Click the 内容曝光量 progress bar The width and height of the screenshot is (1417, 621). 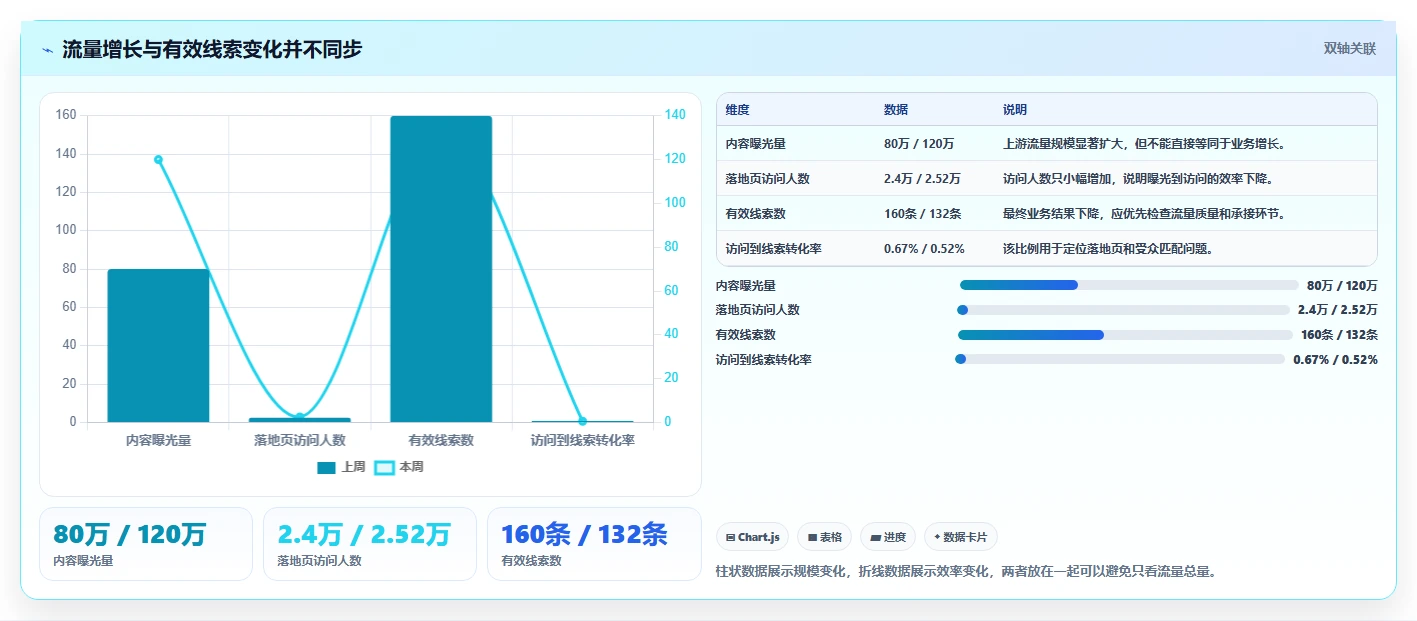[1128, 285]
